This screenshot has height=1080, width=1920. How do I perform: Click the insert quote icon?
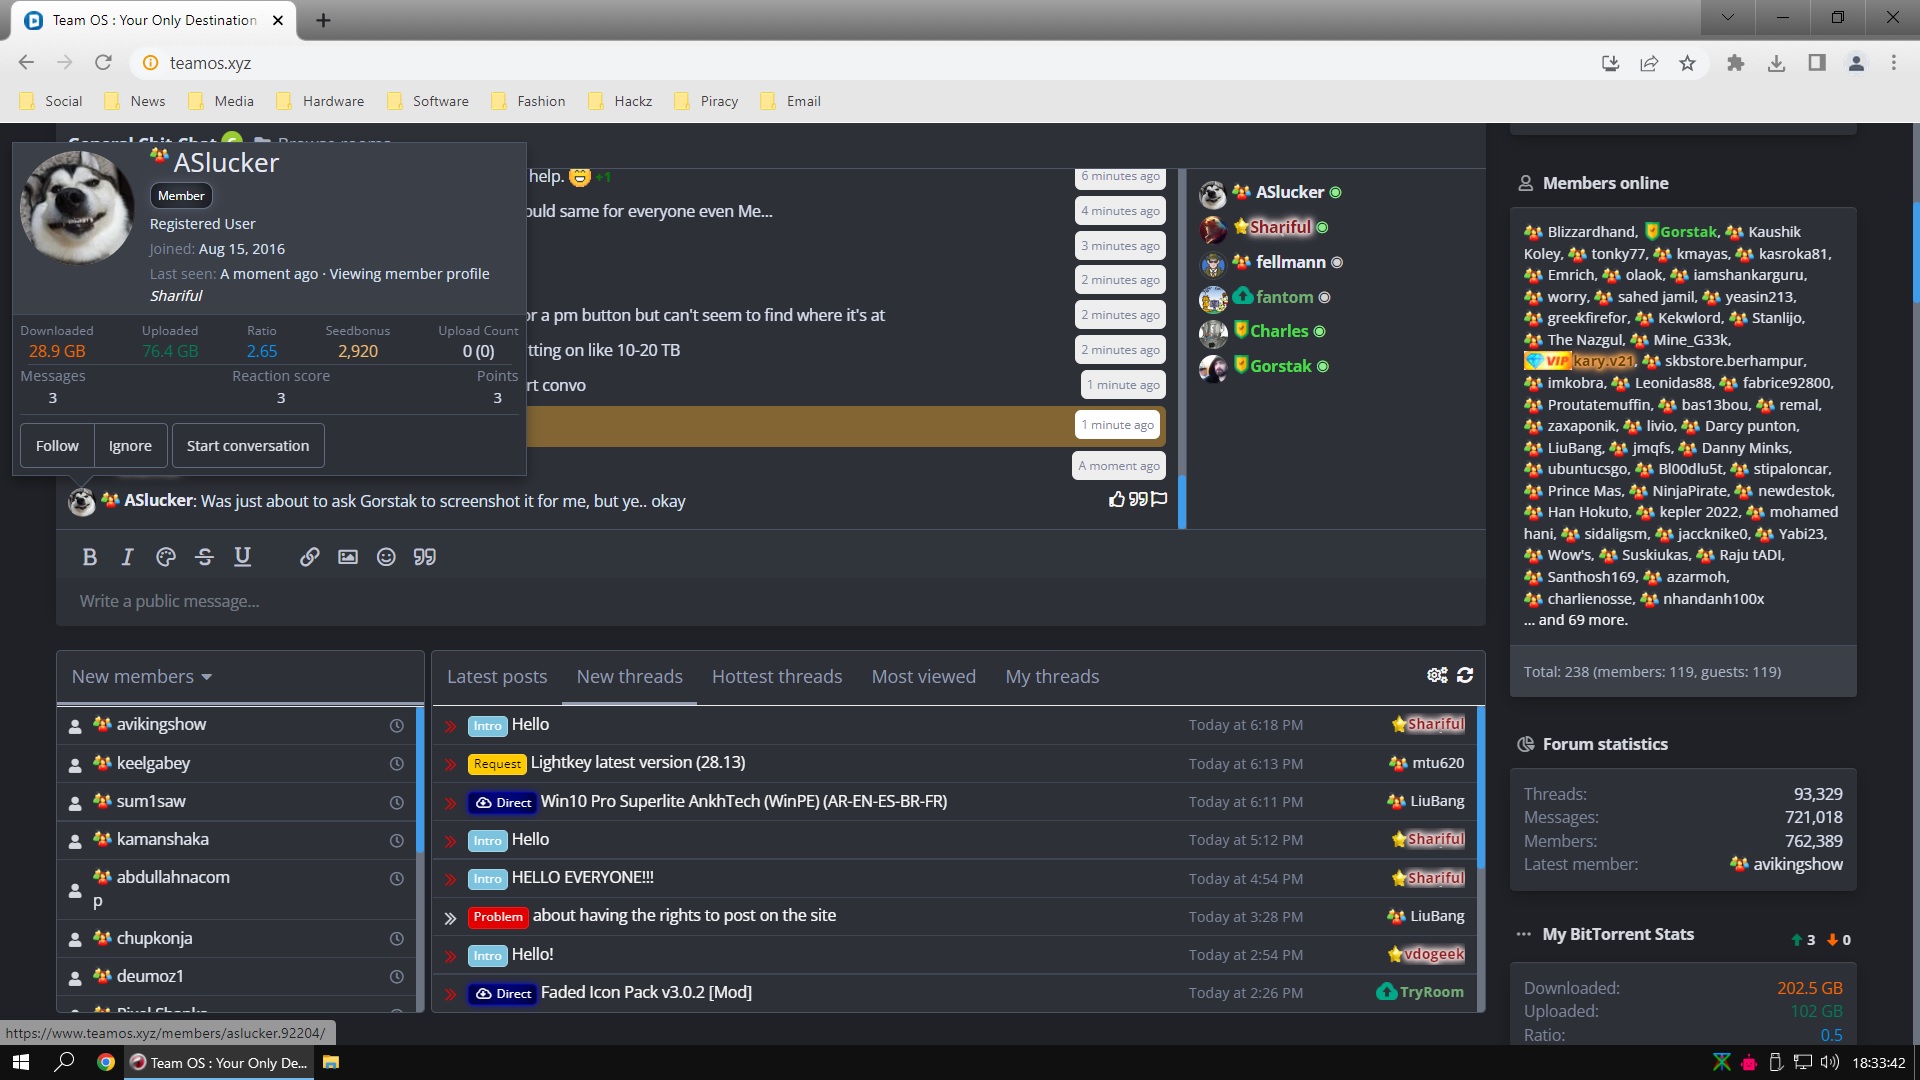click(x=424, y=557)
